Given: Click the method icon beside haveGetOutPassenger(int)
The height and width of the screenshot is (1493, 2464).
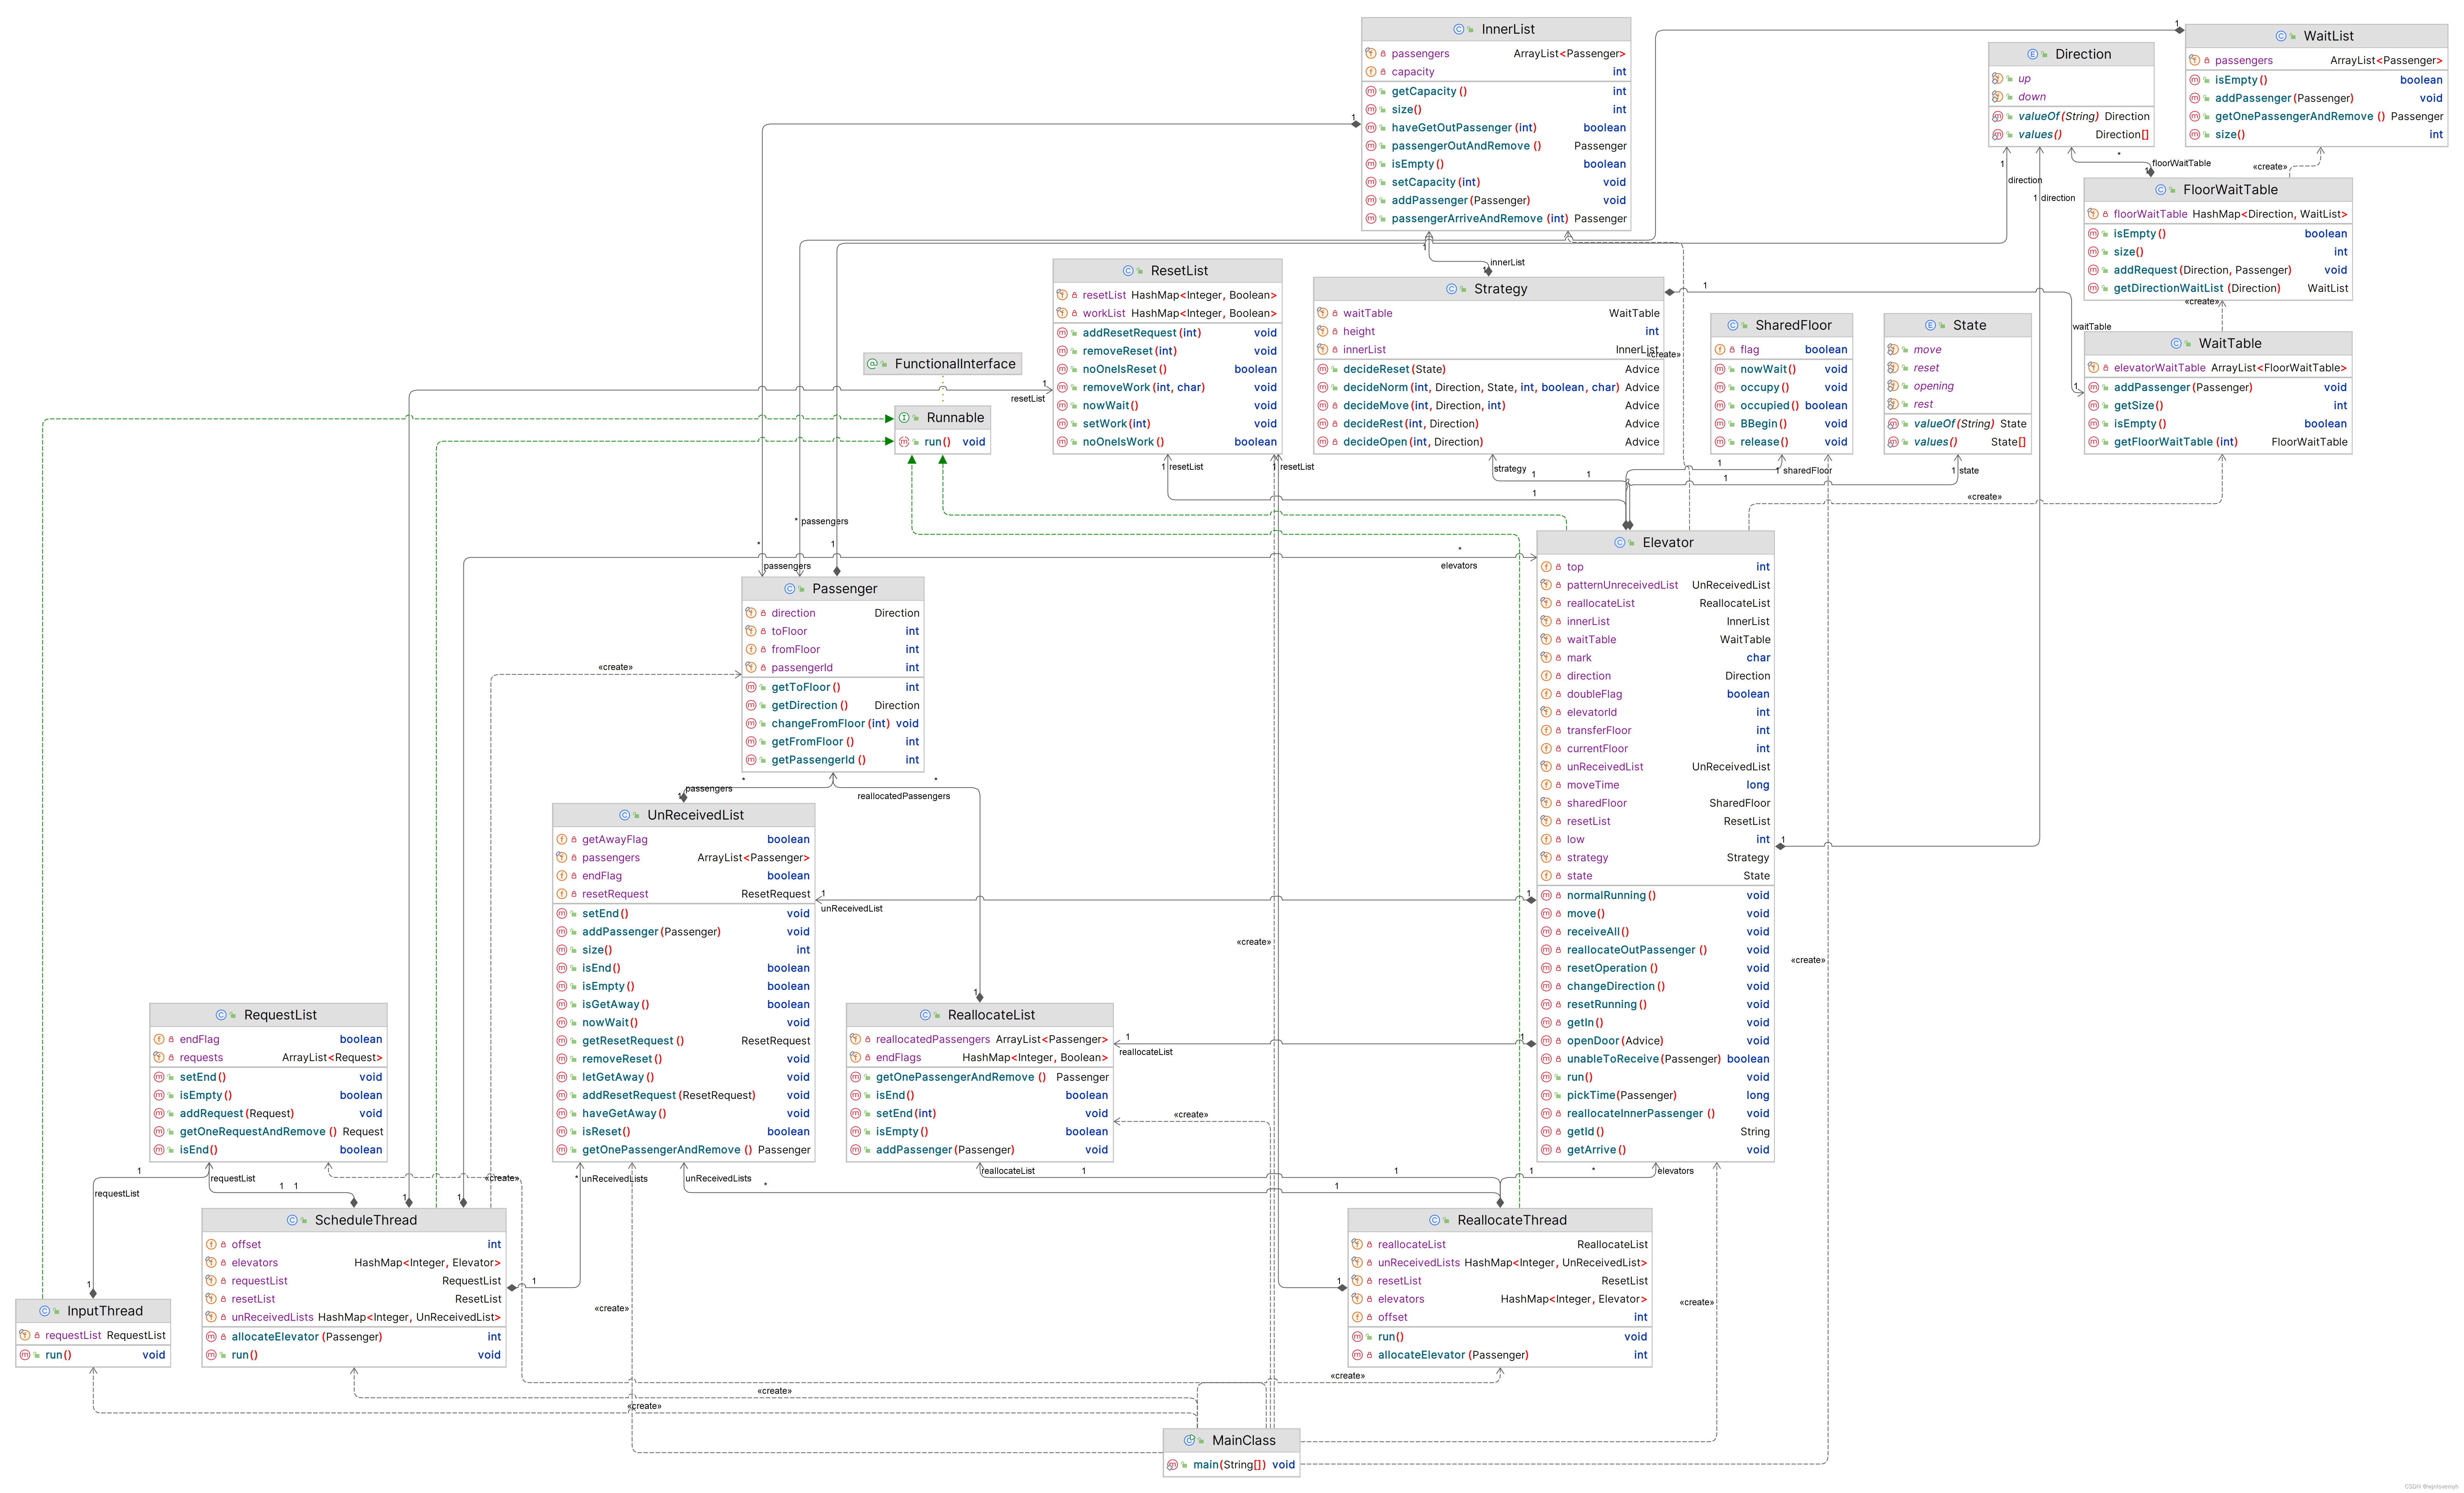Looking at the screenshot, I should click(x=1371, y=128).
